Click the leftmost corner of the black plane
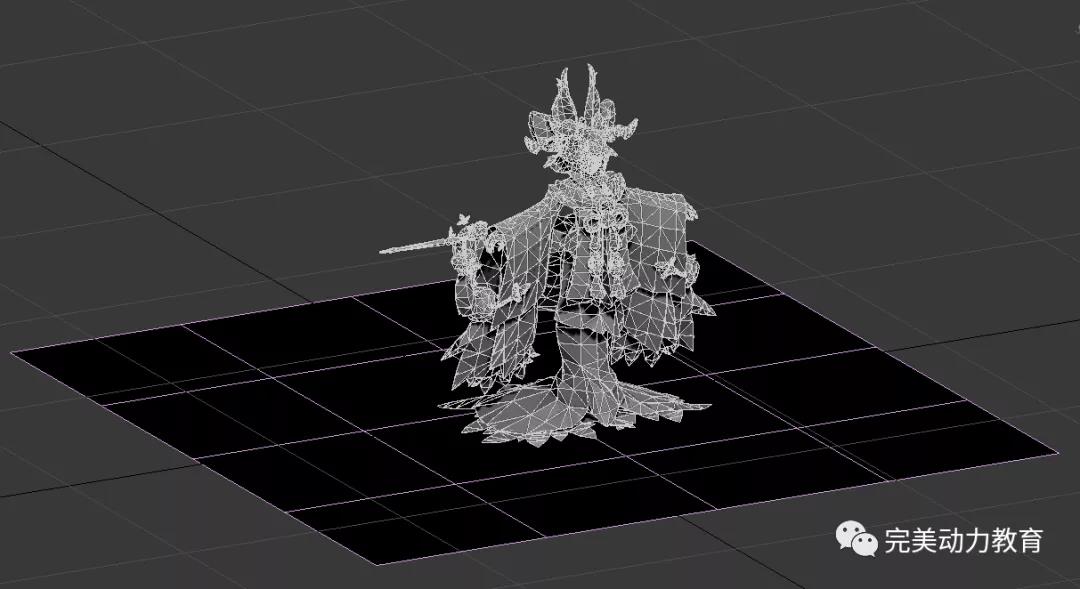This screenshot has height=589, width=1080. point(14,352)
